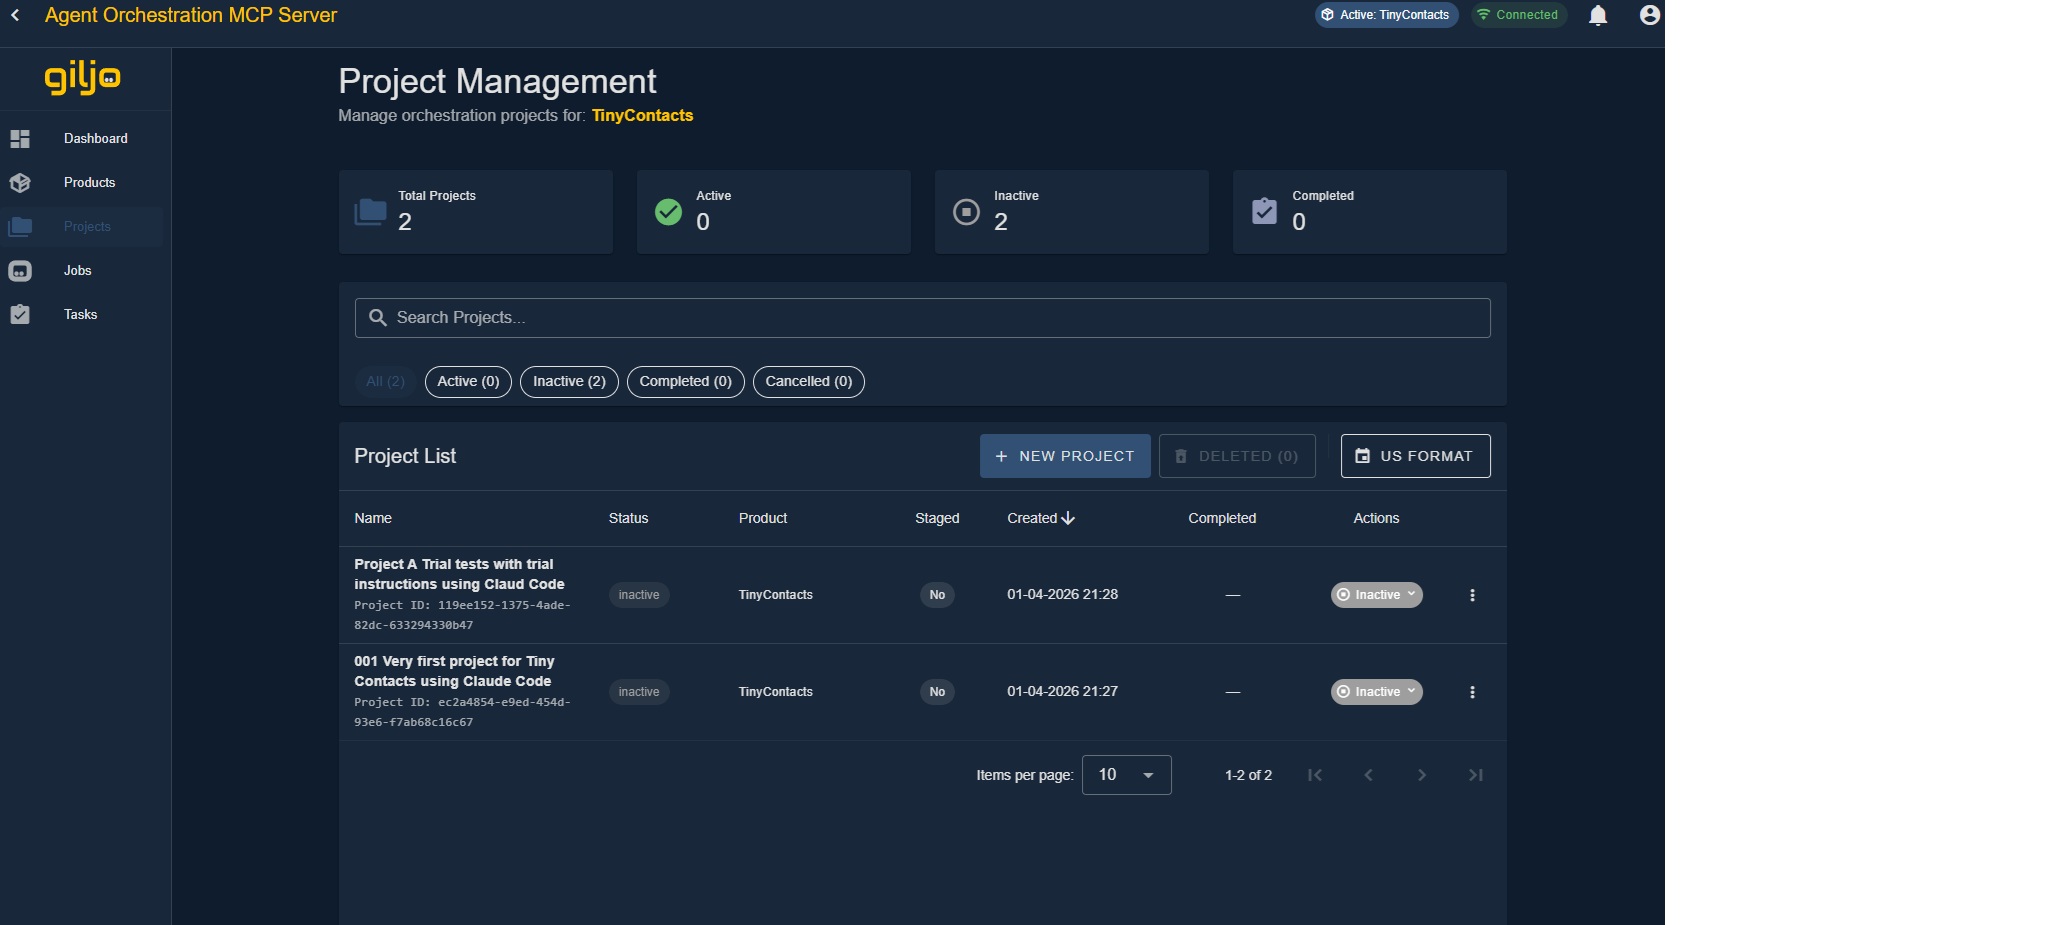Click the Jobs icon in sidebar
The image size is (2064, 925).
click(20, 271)
